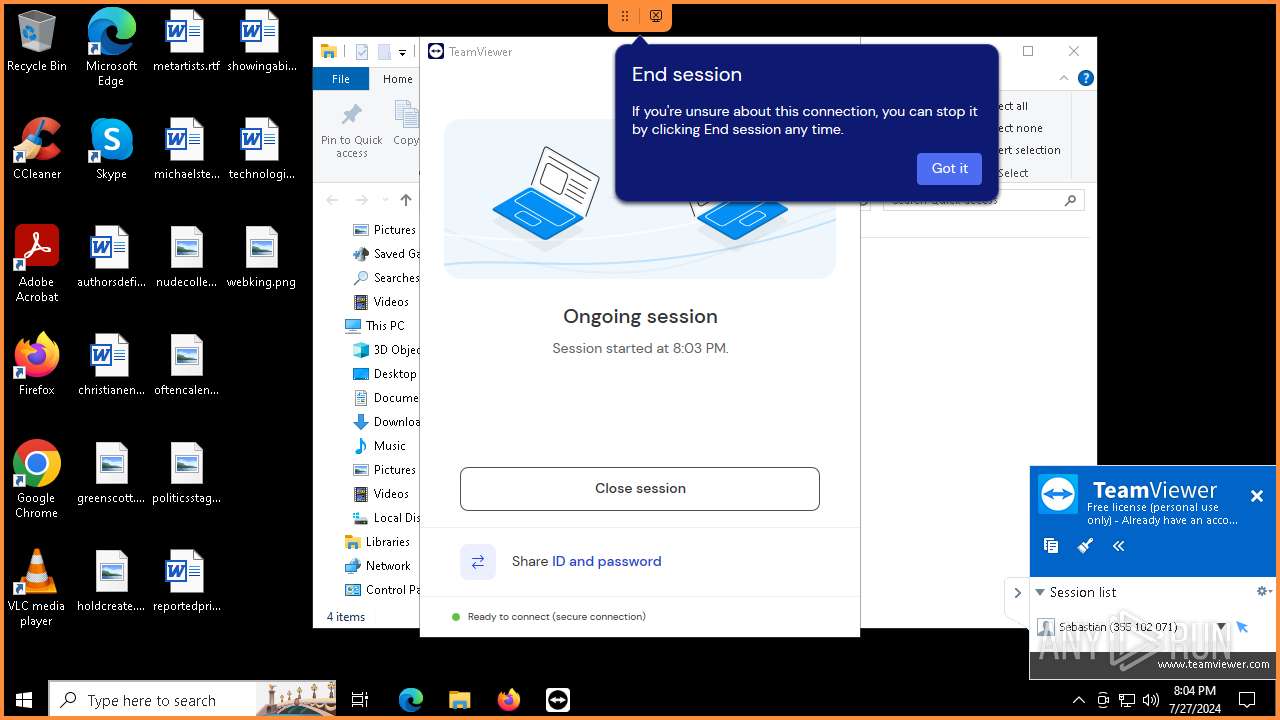Select Music folder in Explorer tree

pyautogui.click(x=380, y=446)
